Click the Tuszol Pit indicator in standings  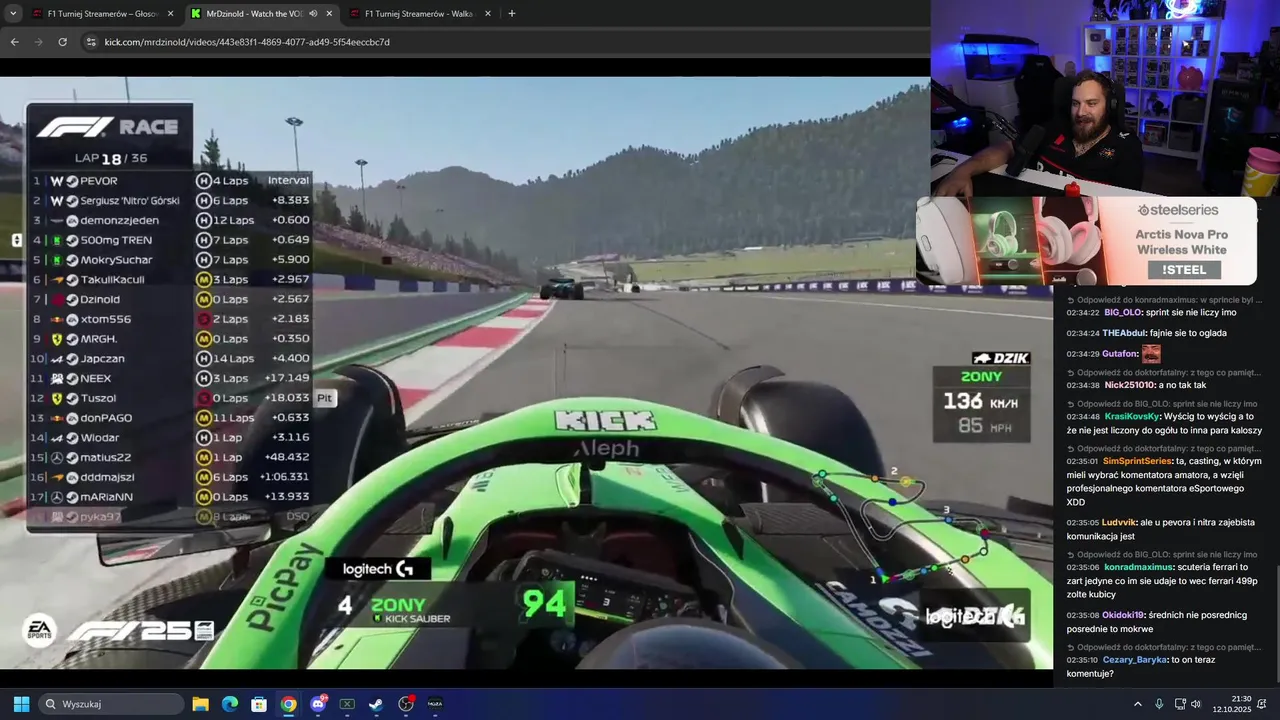(324, 398)
